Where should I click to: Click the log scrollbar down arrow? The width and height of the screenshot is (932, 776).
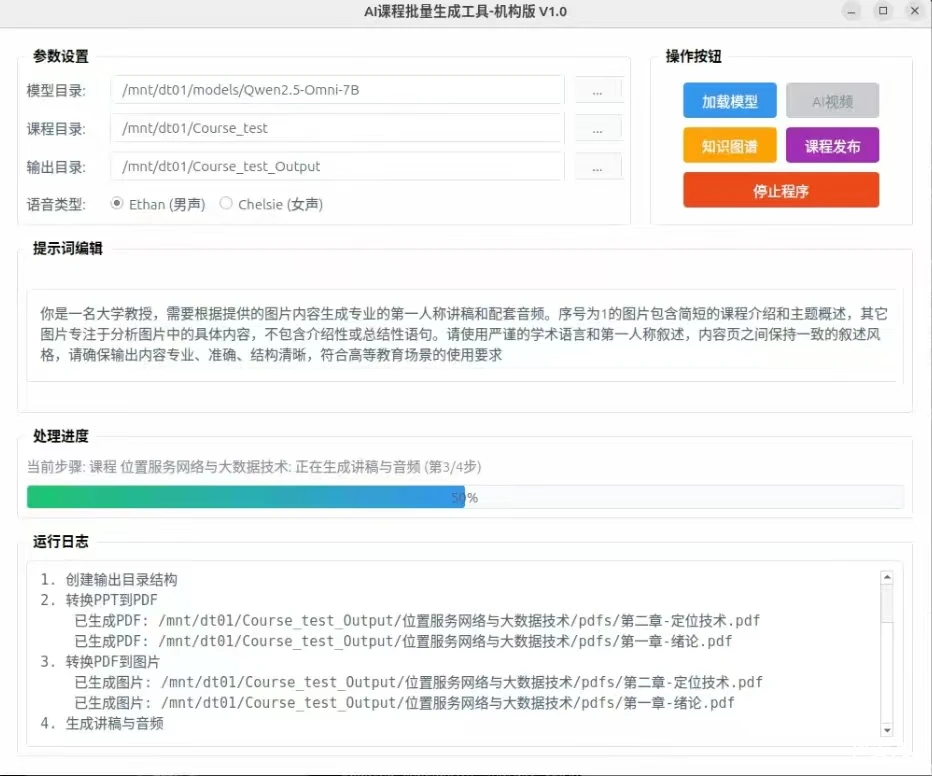point(887,730)
